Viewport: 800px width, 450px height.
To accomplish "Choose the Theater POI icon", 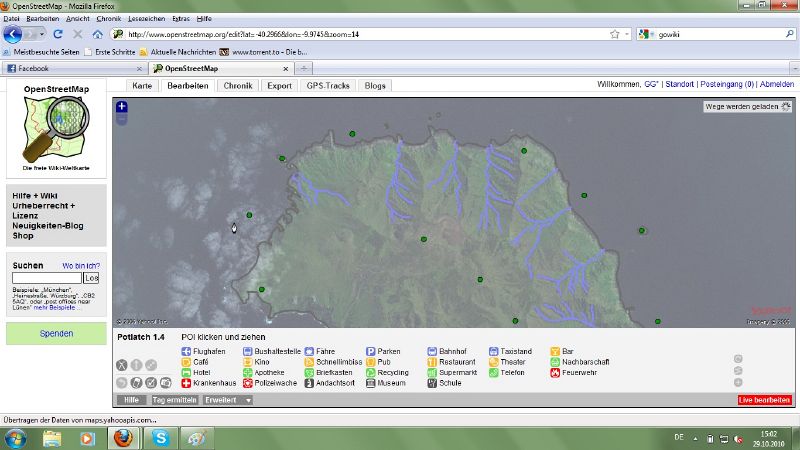I will click(x=493, y=362).
